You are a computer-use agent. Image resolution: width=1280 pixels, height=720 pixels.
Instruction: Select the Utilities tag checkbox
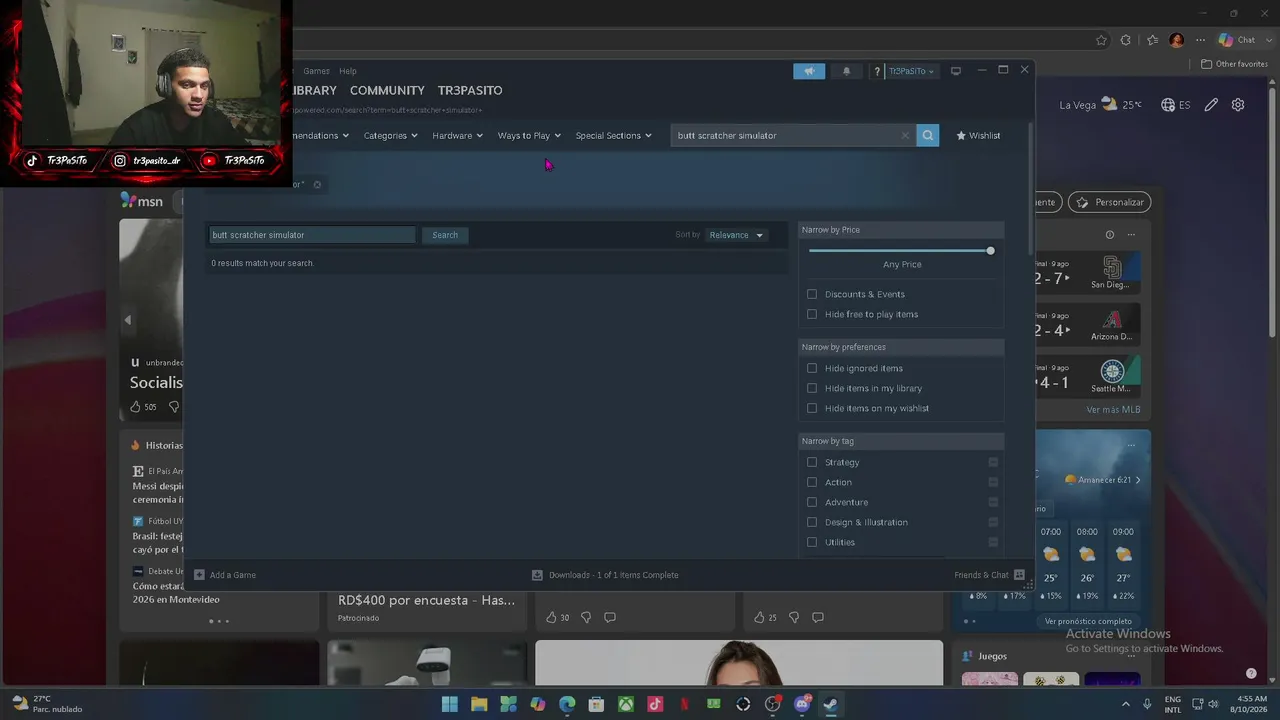(x=812, y=542)
